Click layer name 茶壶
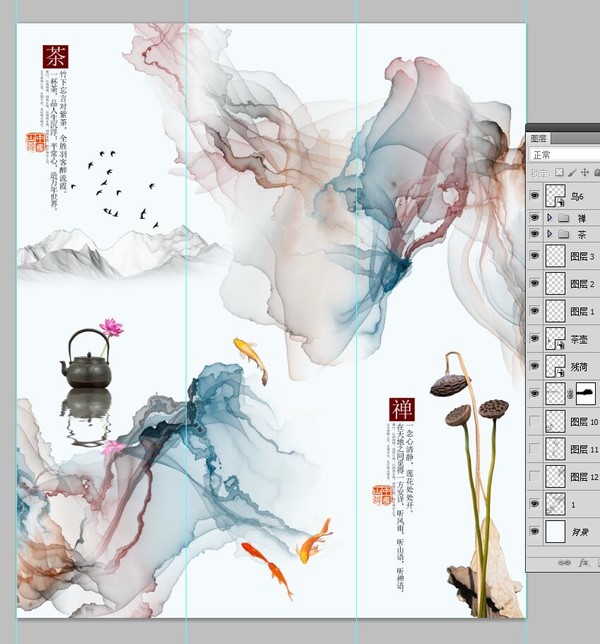This screenshot has height=644, width=600. (x=579, y=339)
